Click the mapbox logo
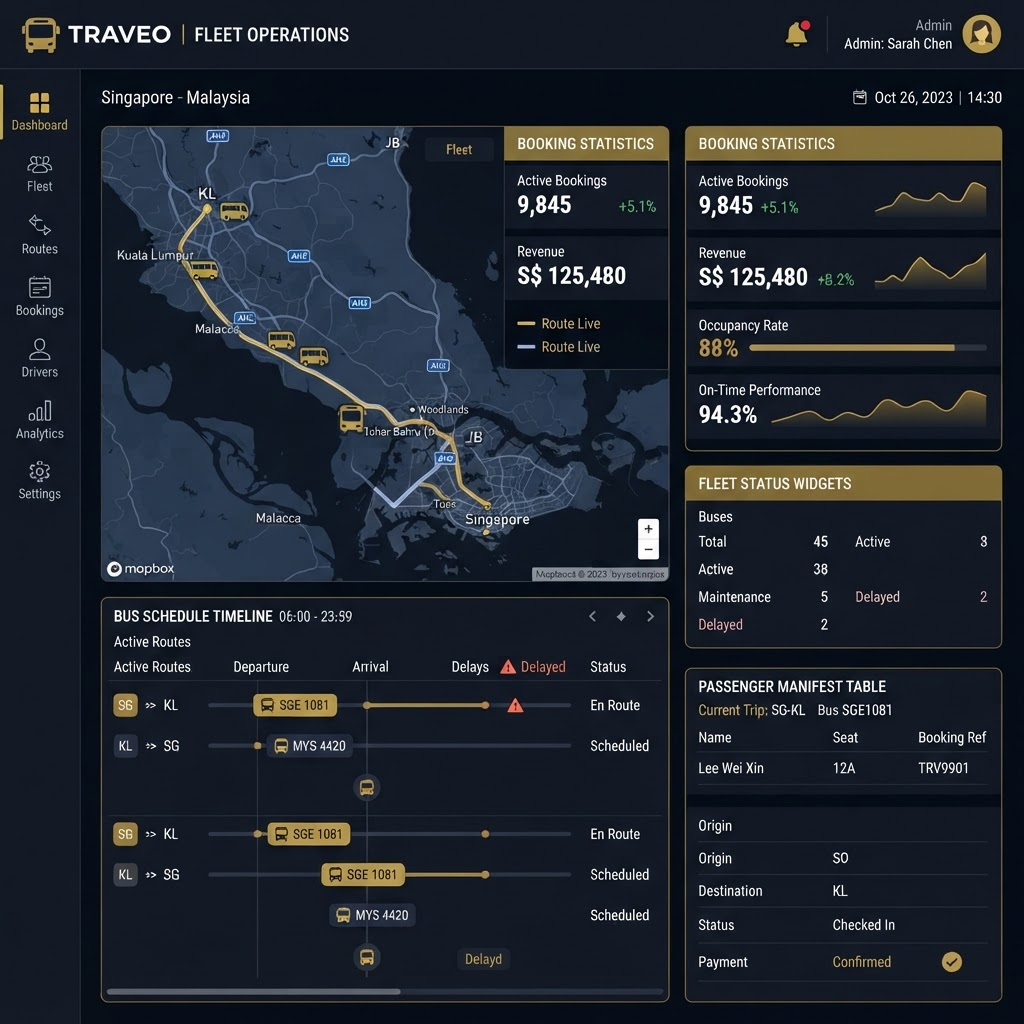Image resolution: width=1024 pixels, height=1024 pixels. click(x=140, y=569)
